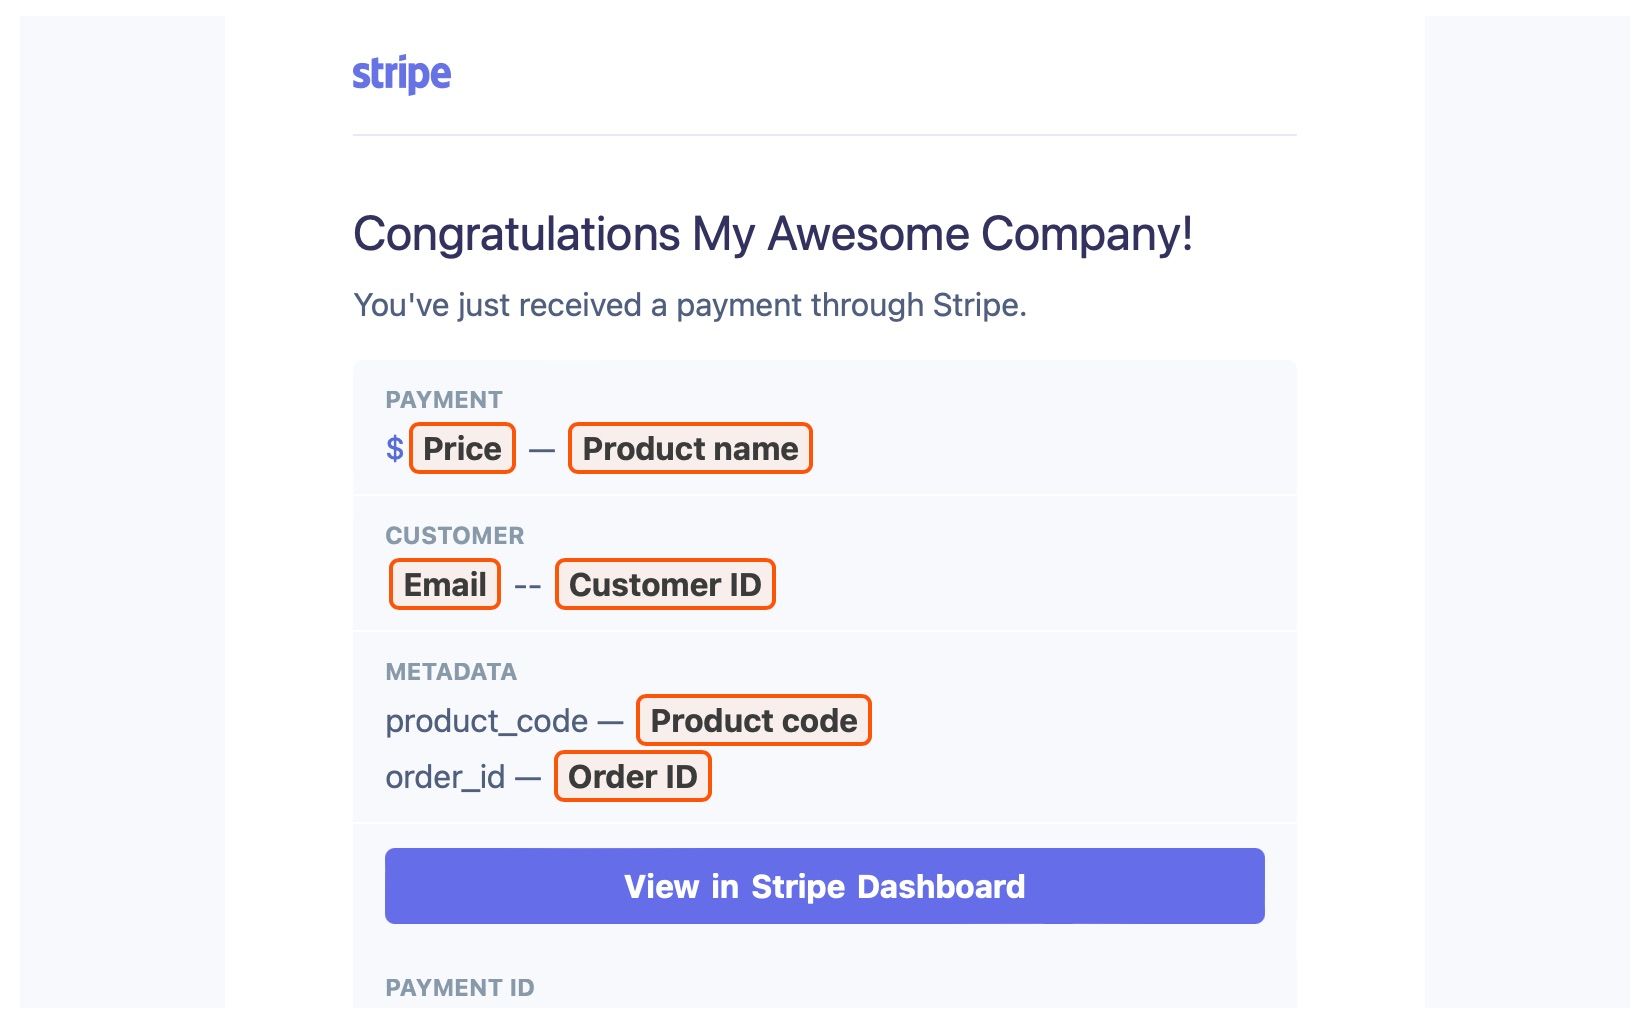Click the product_code key text
The width and height of the screenshot is (1650, 1026).
coord(487,721)
